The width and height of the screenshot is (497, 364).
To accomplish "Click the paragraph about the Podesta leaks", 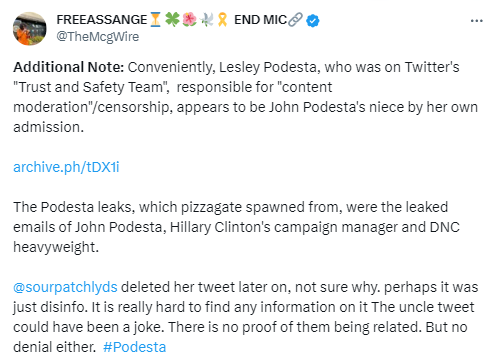I will pos(237,227).
